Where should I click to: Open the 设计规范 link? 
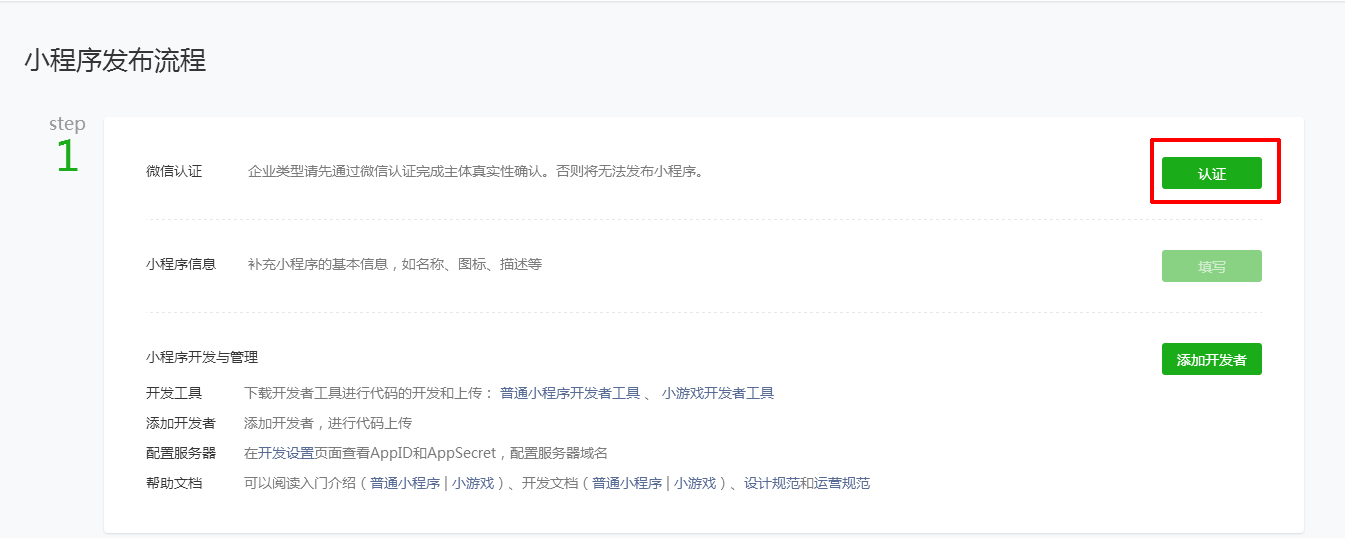(x=772, y=483)
